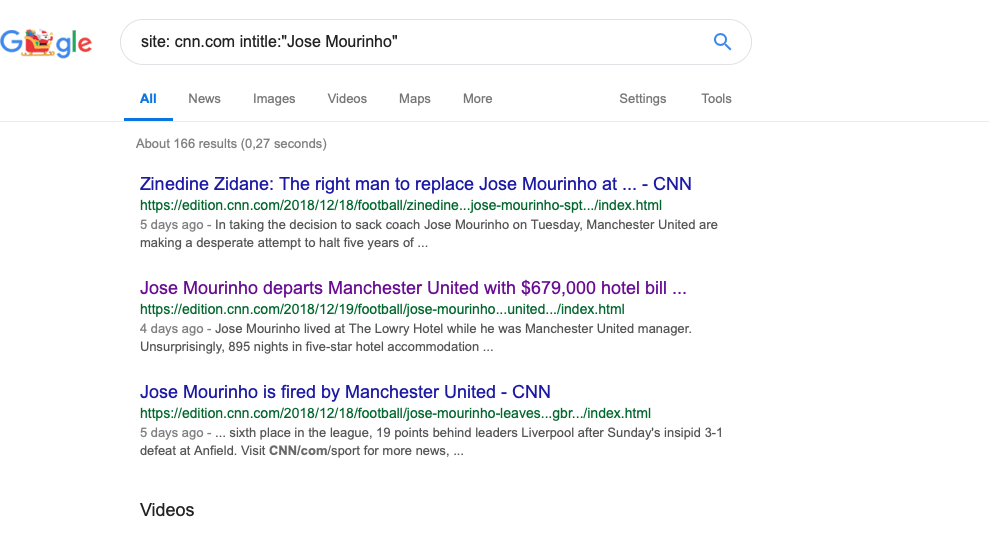Click the 'About 166 results' count text
The width and height of the screenshot is (989, 533).
coord(231,144)
